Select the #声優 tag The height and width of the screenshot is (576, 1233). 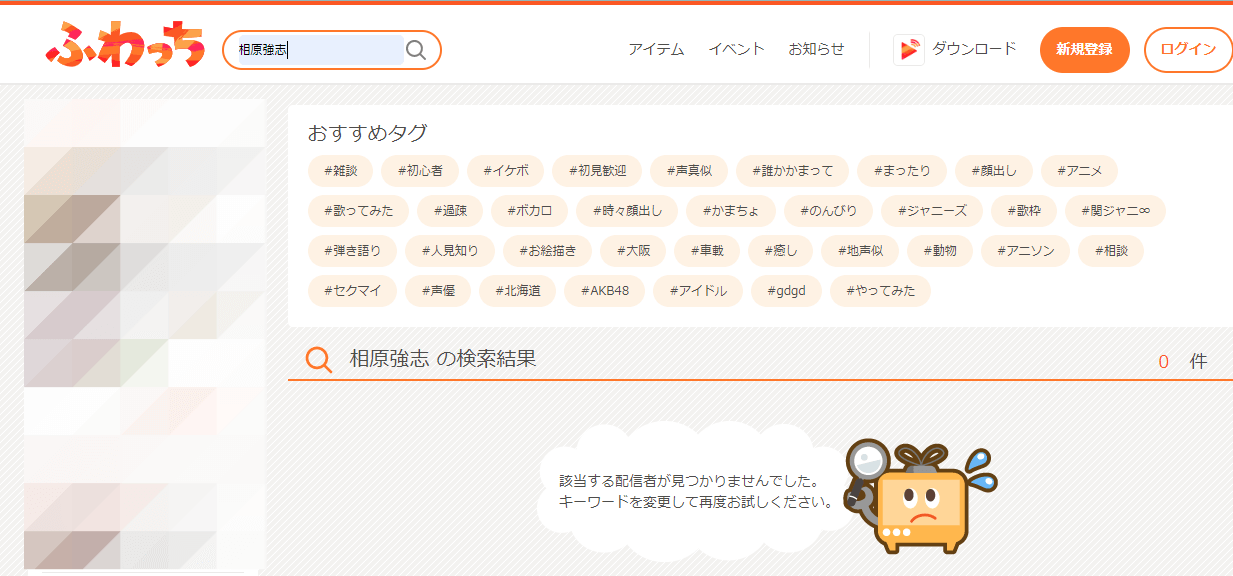coord(438,291)
